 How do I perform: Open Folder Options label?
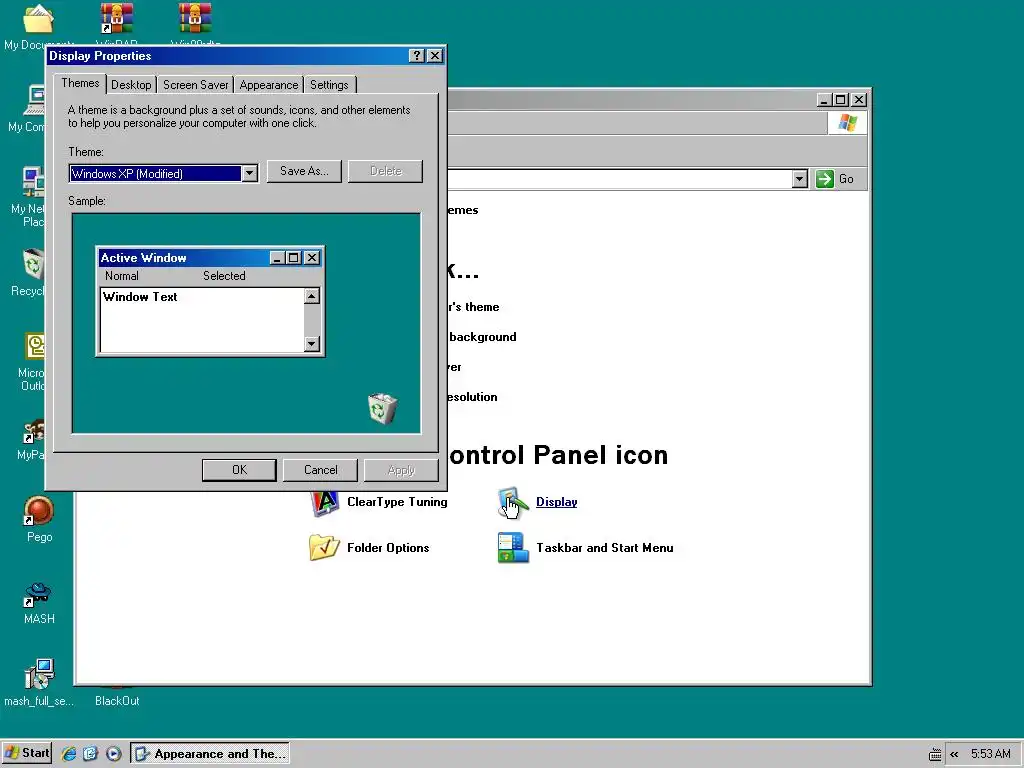[388, 547]
